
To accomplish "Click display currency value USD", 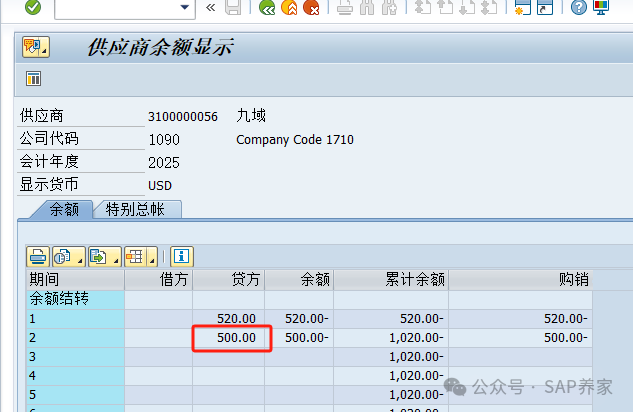I will (x=160, y=186).
